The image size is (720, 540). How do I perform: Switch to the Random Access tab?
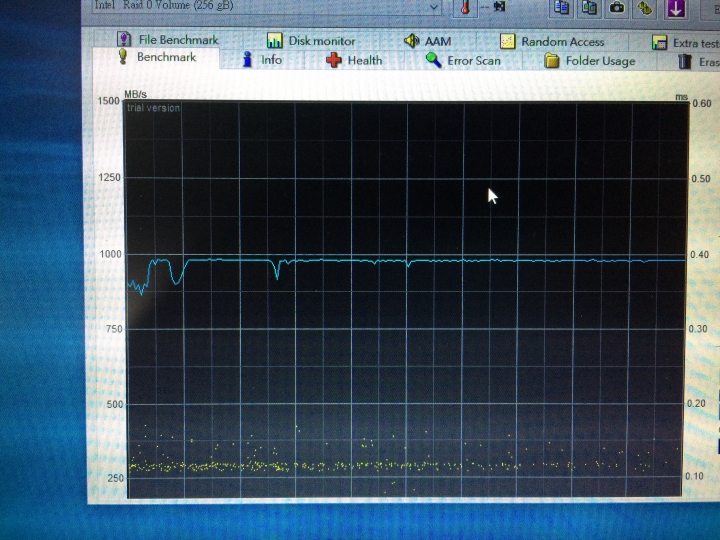point(552,42)
